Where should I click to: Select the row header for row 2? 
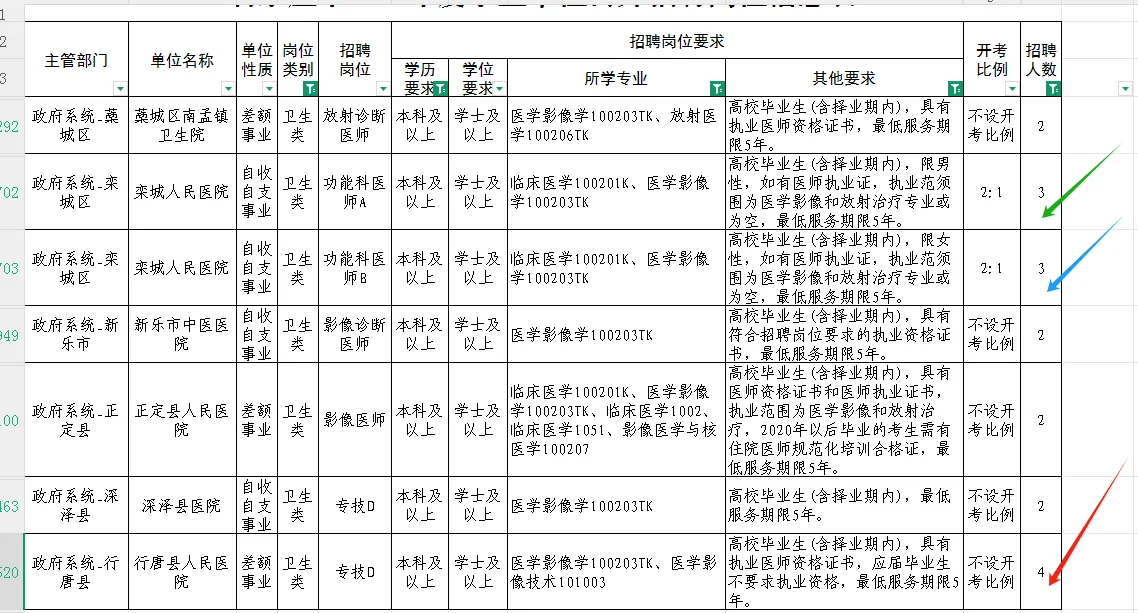(x=12, y=41)
